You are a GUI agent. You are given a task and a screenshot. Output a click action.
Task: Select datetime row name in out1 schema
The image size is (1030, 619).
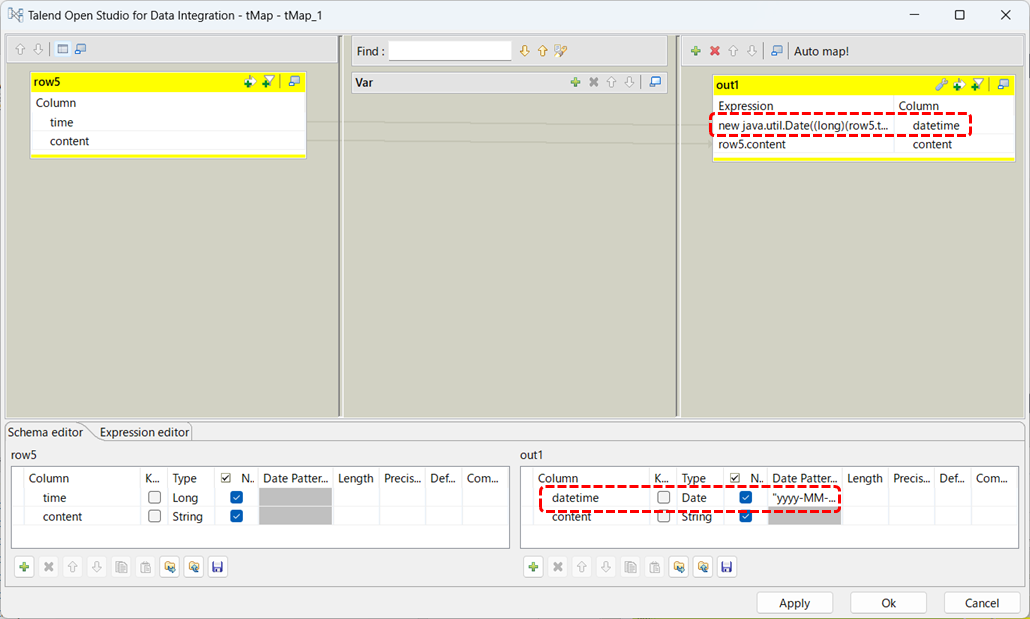click(x=575, y=498)
